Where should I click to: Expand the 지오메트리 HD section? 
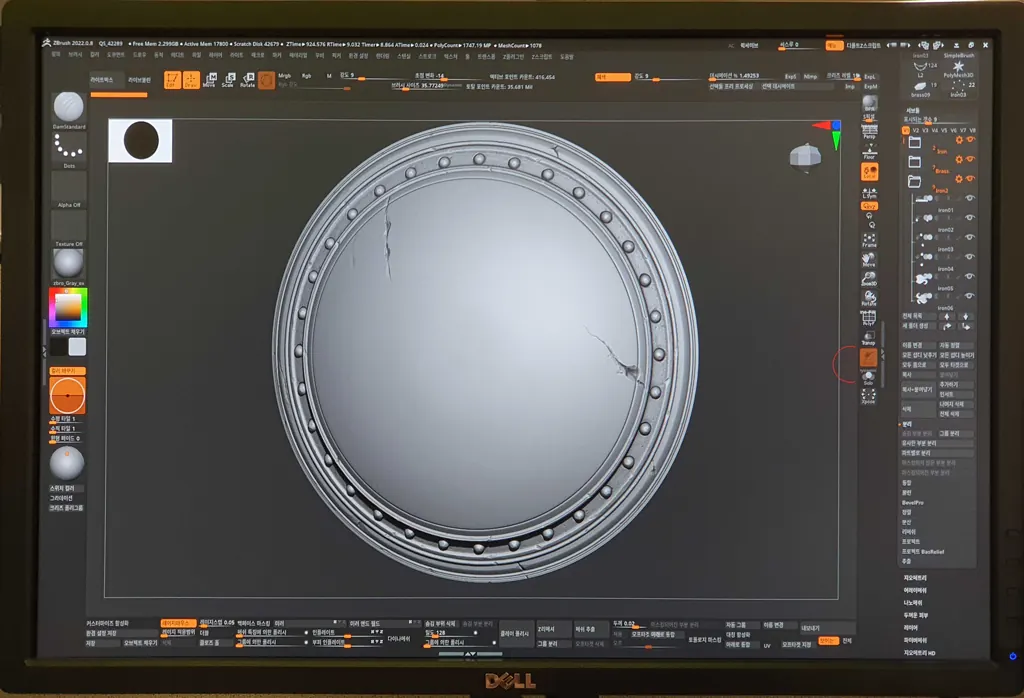click(920, 653)
